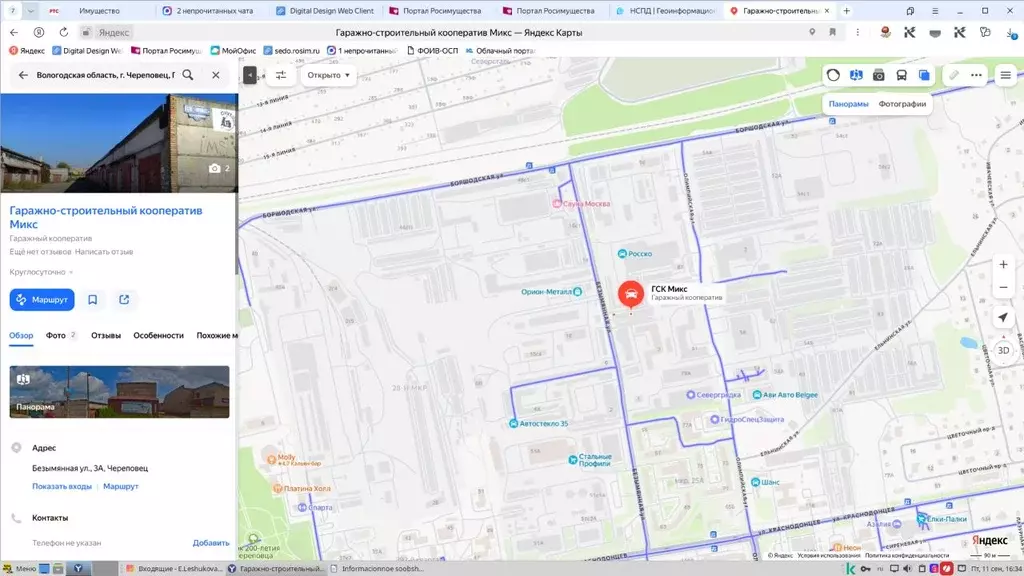Share the place via share icon

(124, 300)
